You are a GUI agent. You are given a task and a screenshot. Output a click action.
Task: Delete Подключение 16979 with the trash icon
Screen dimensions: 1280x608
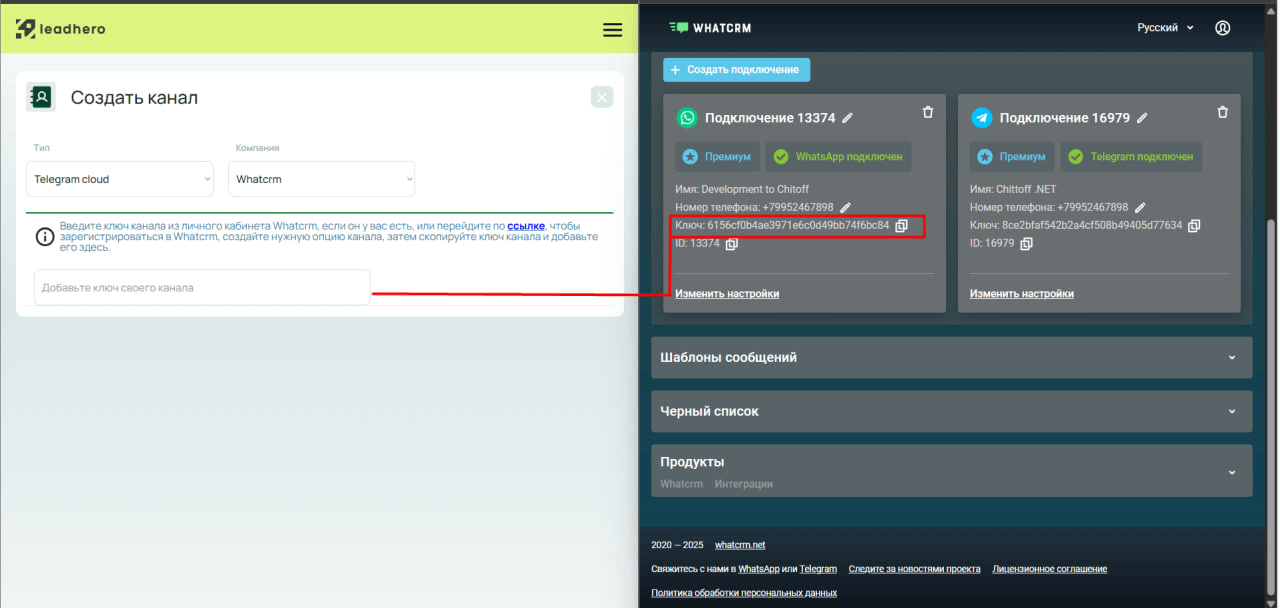click(x=1222, y=112)
